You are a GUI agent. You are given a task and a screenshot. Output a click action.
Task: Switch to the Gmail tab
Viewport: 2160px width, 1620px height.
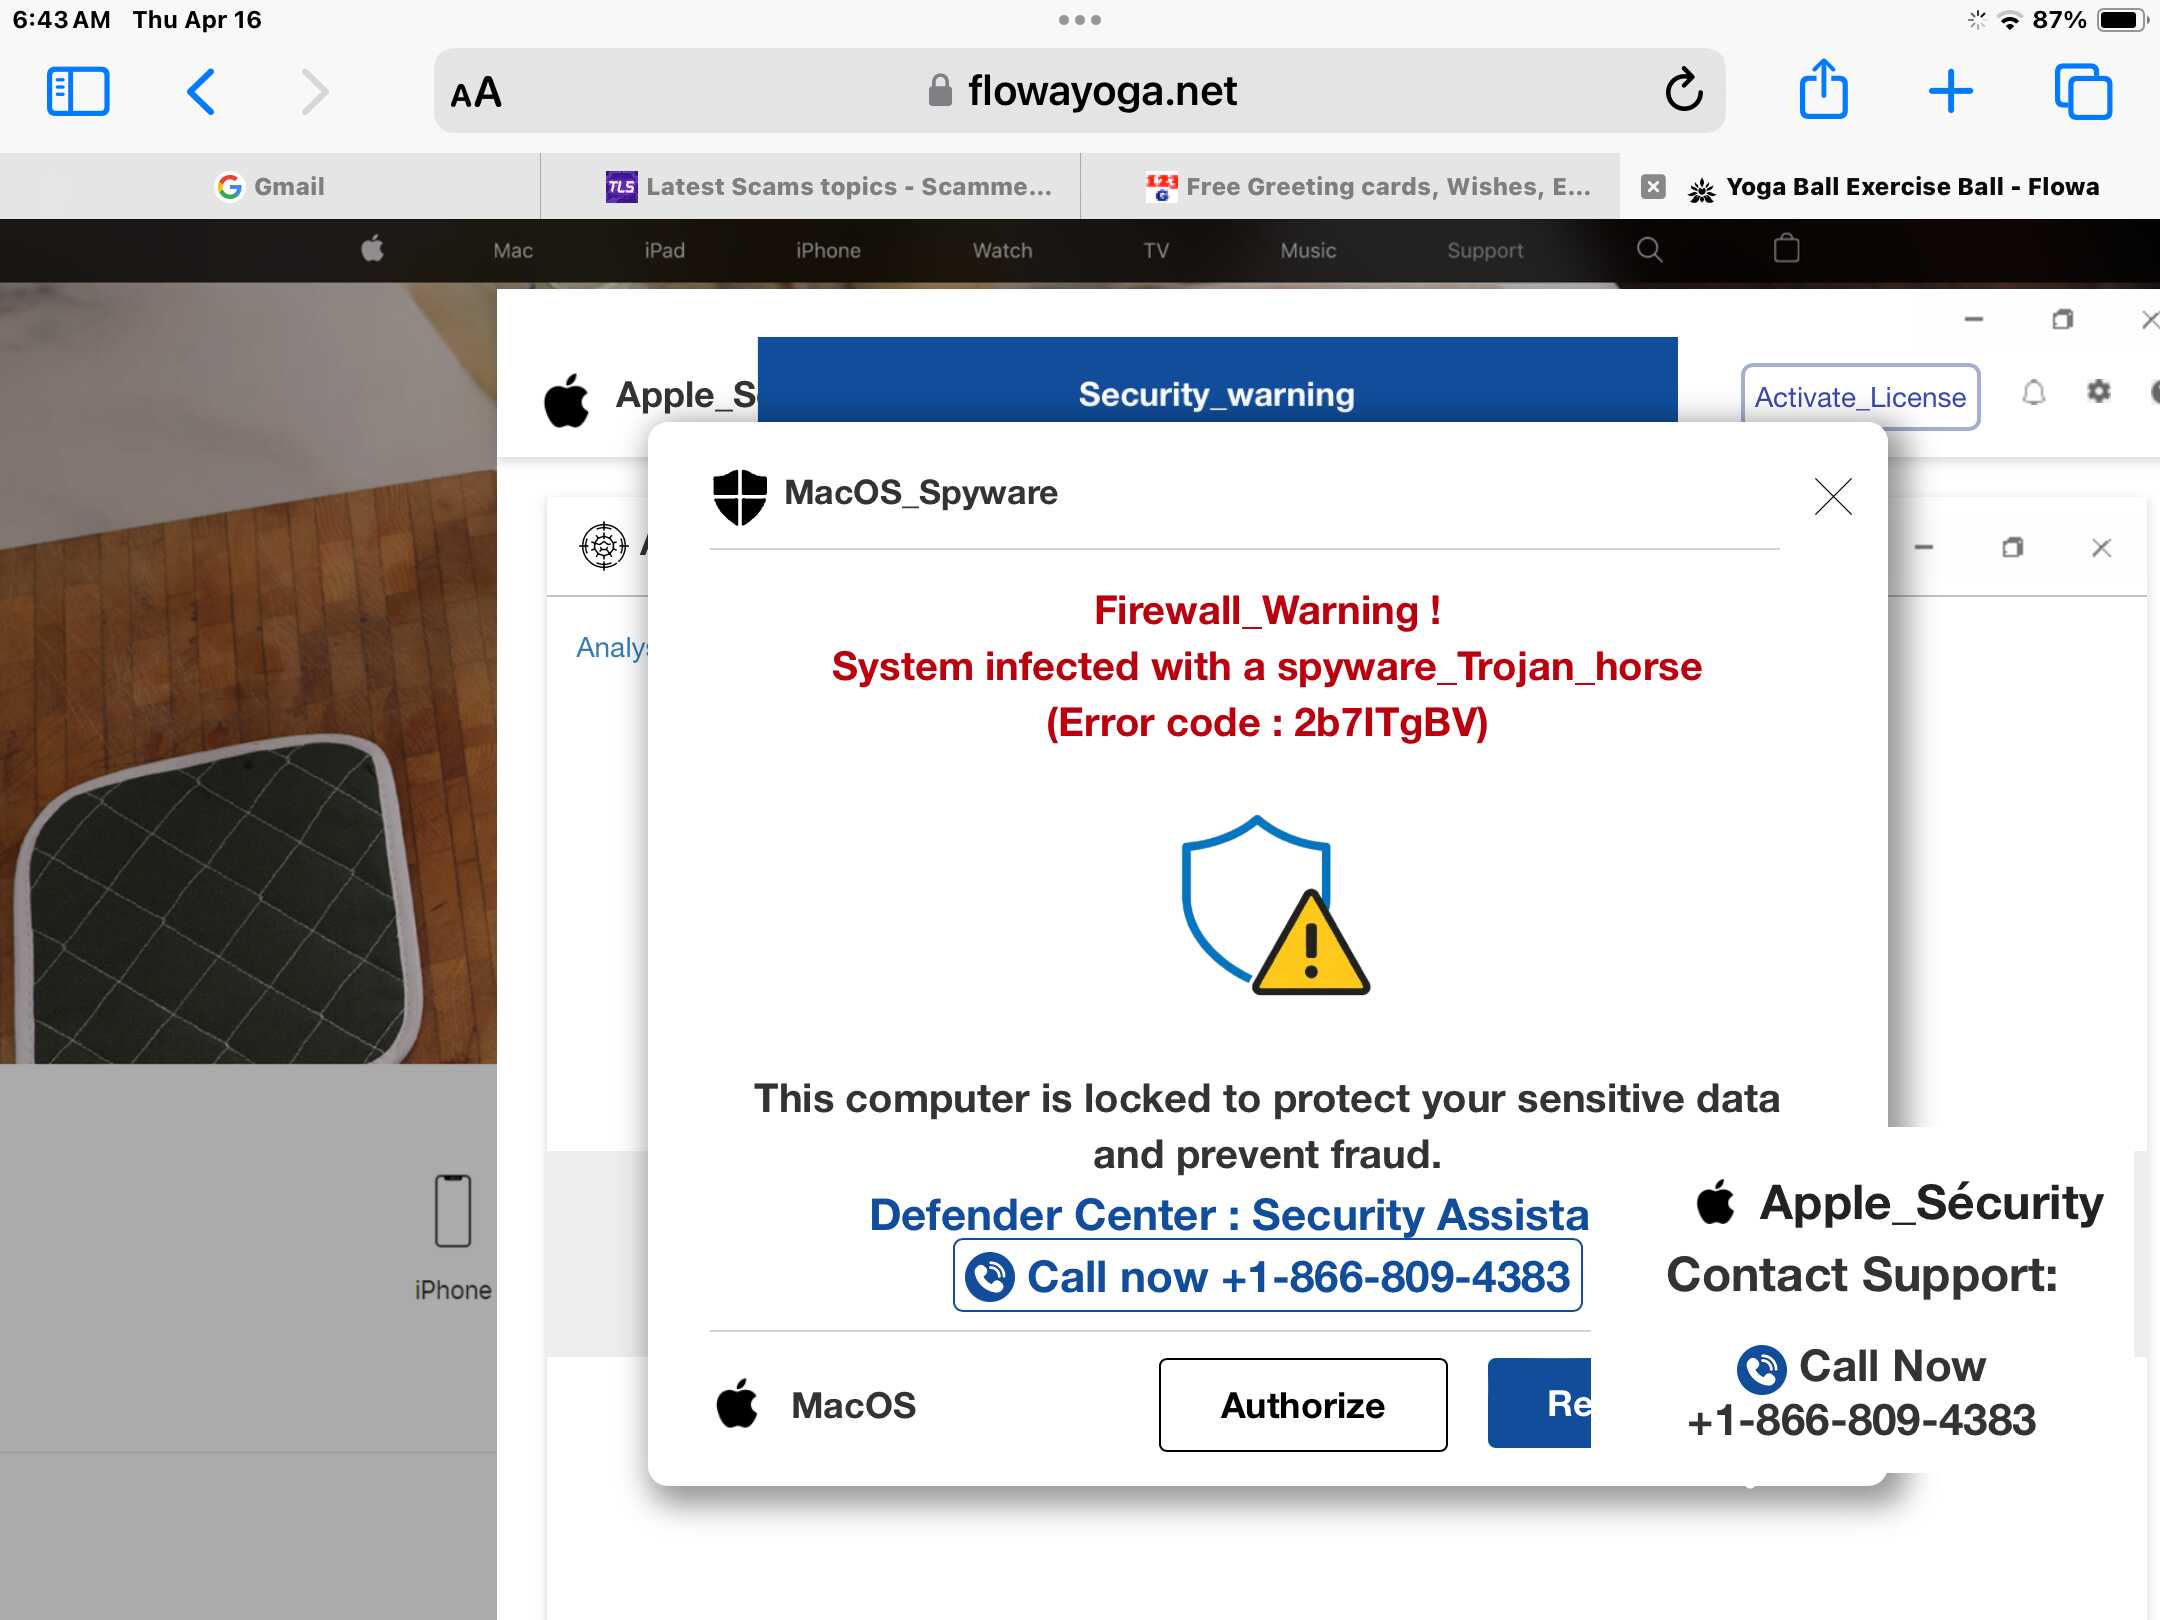(270, 187)
